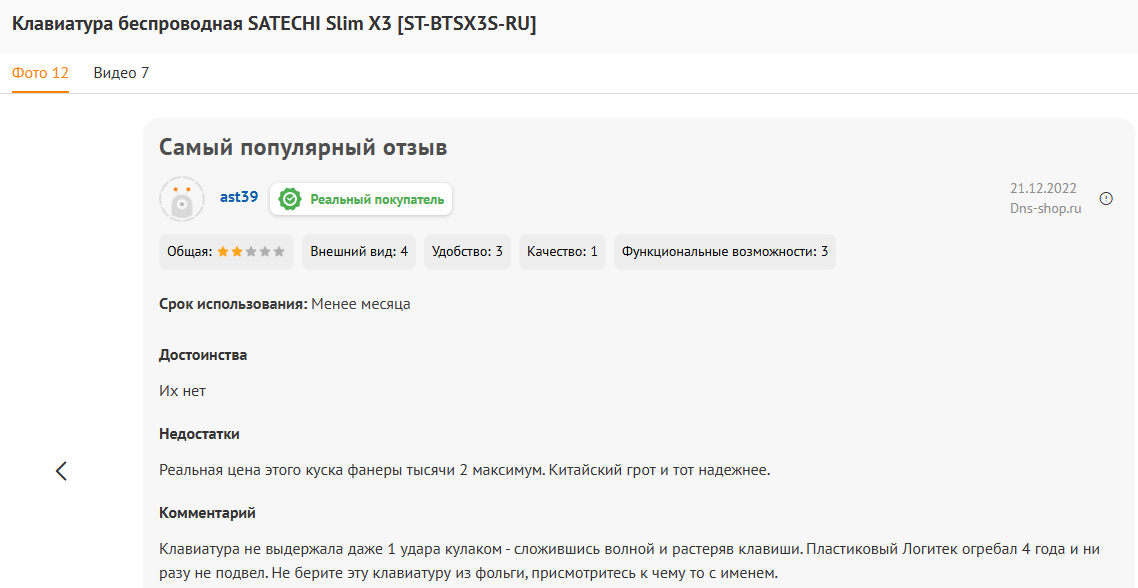This screenshot has width=1138, height=588.
Task: Click the Комментарий heading
Action: (208, 513)
